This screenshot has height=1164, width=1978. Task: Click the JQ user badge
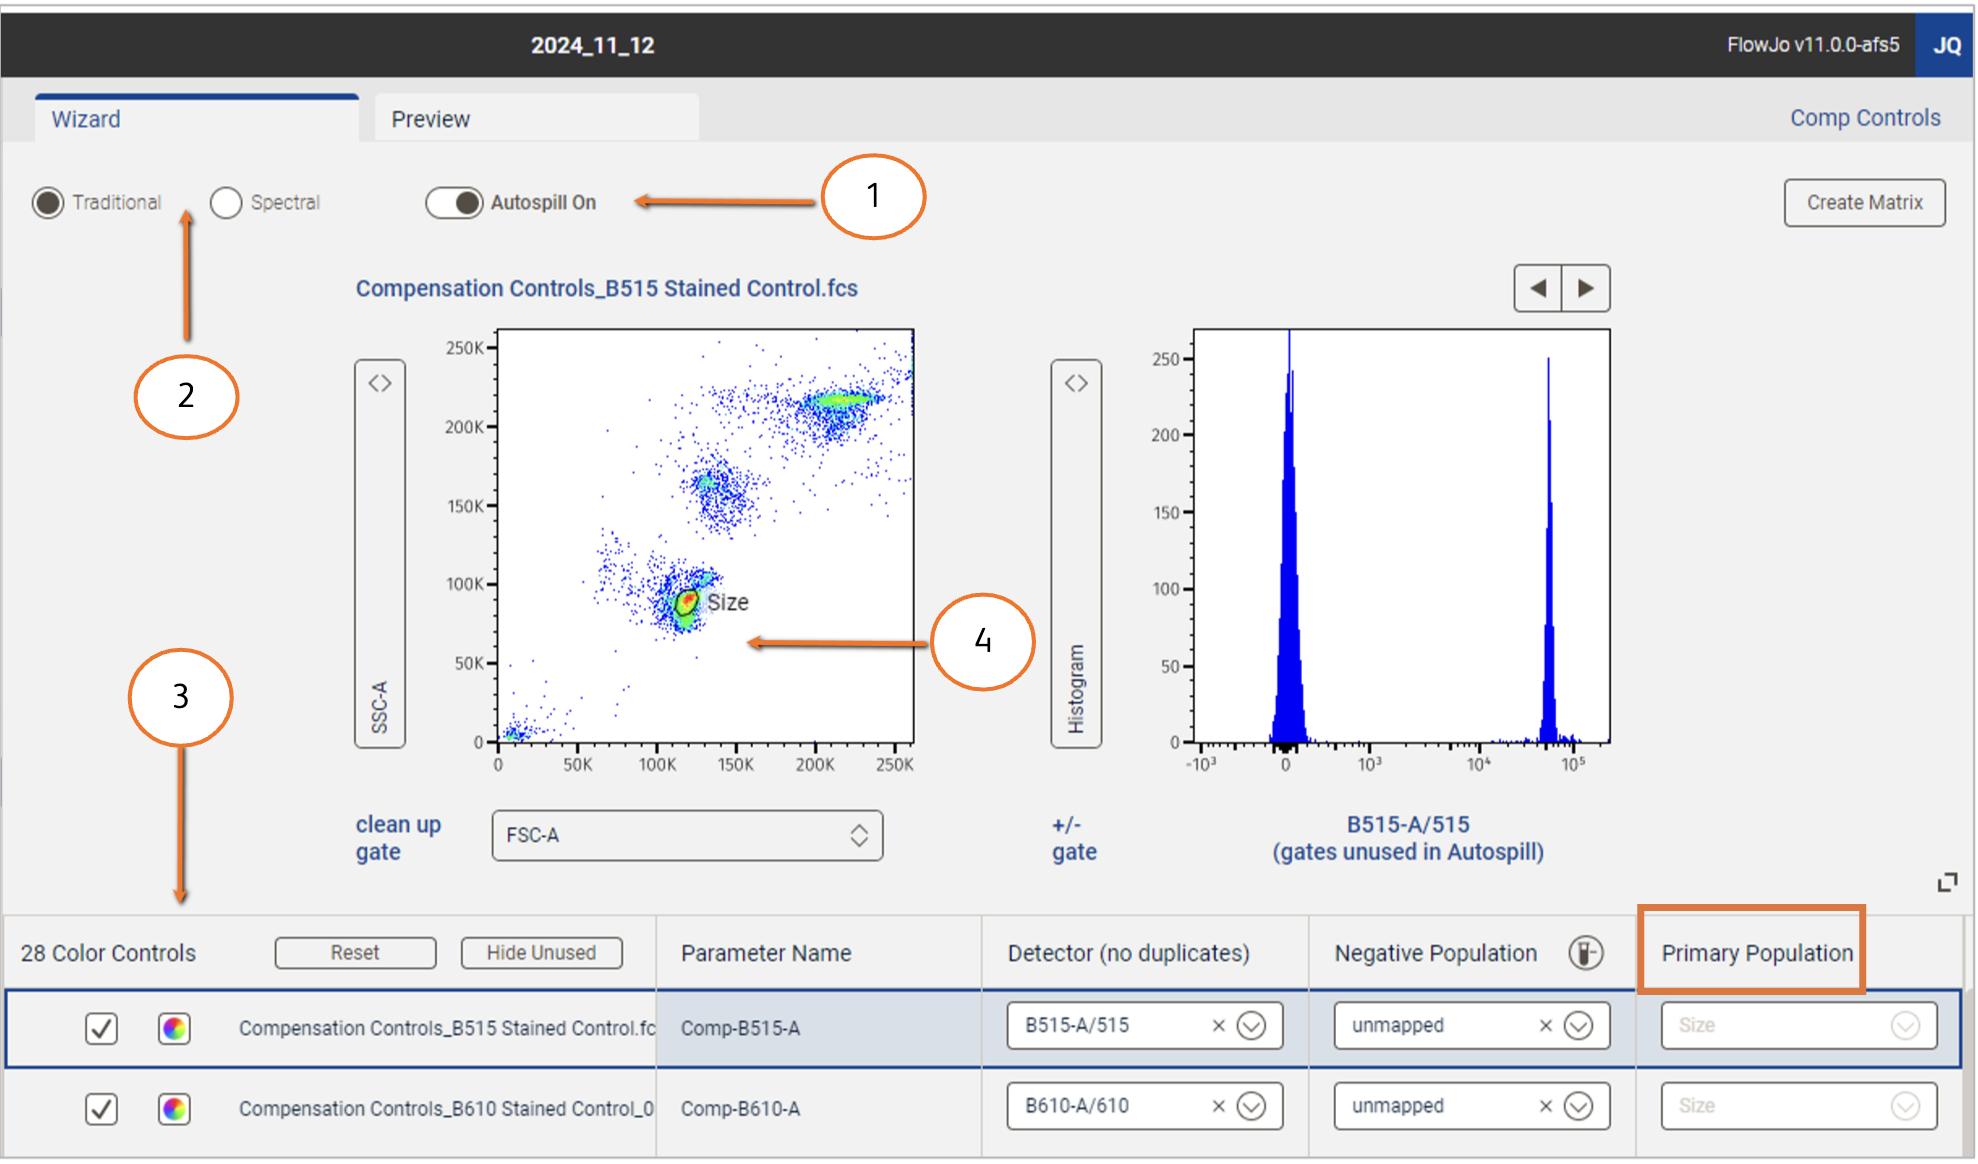(1946, 45)
